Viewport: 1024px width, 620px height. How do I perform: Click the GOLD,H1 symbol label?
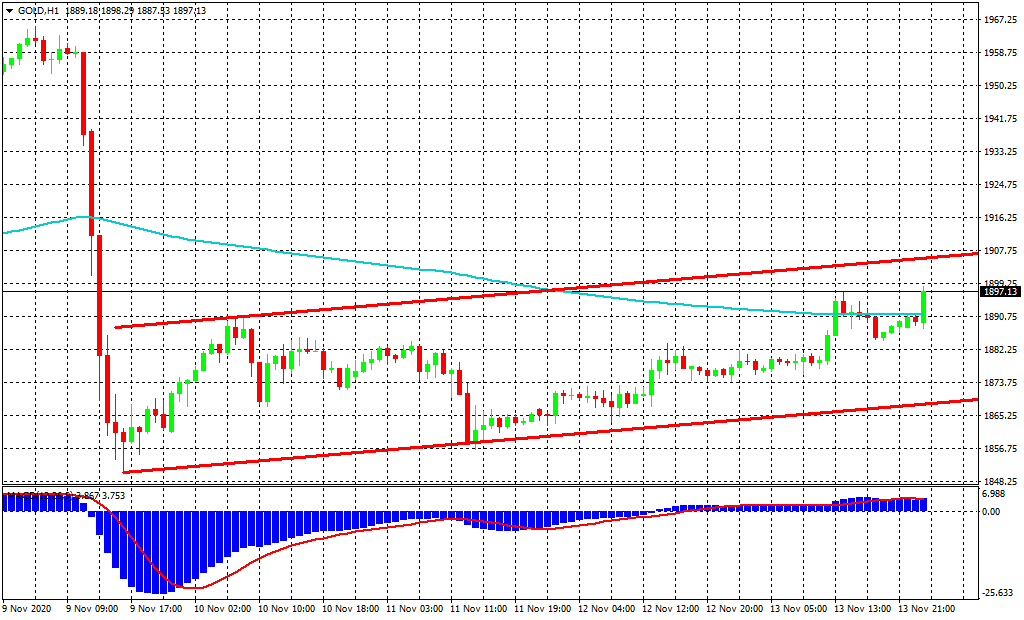37,9
